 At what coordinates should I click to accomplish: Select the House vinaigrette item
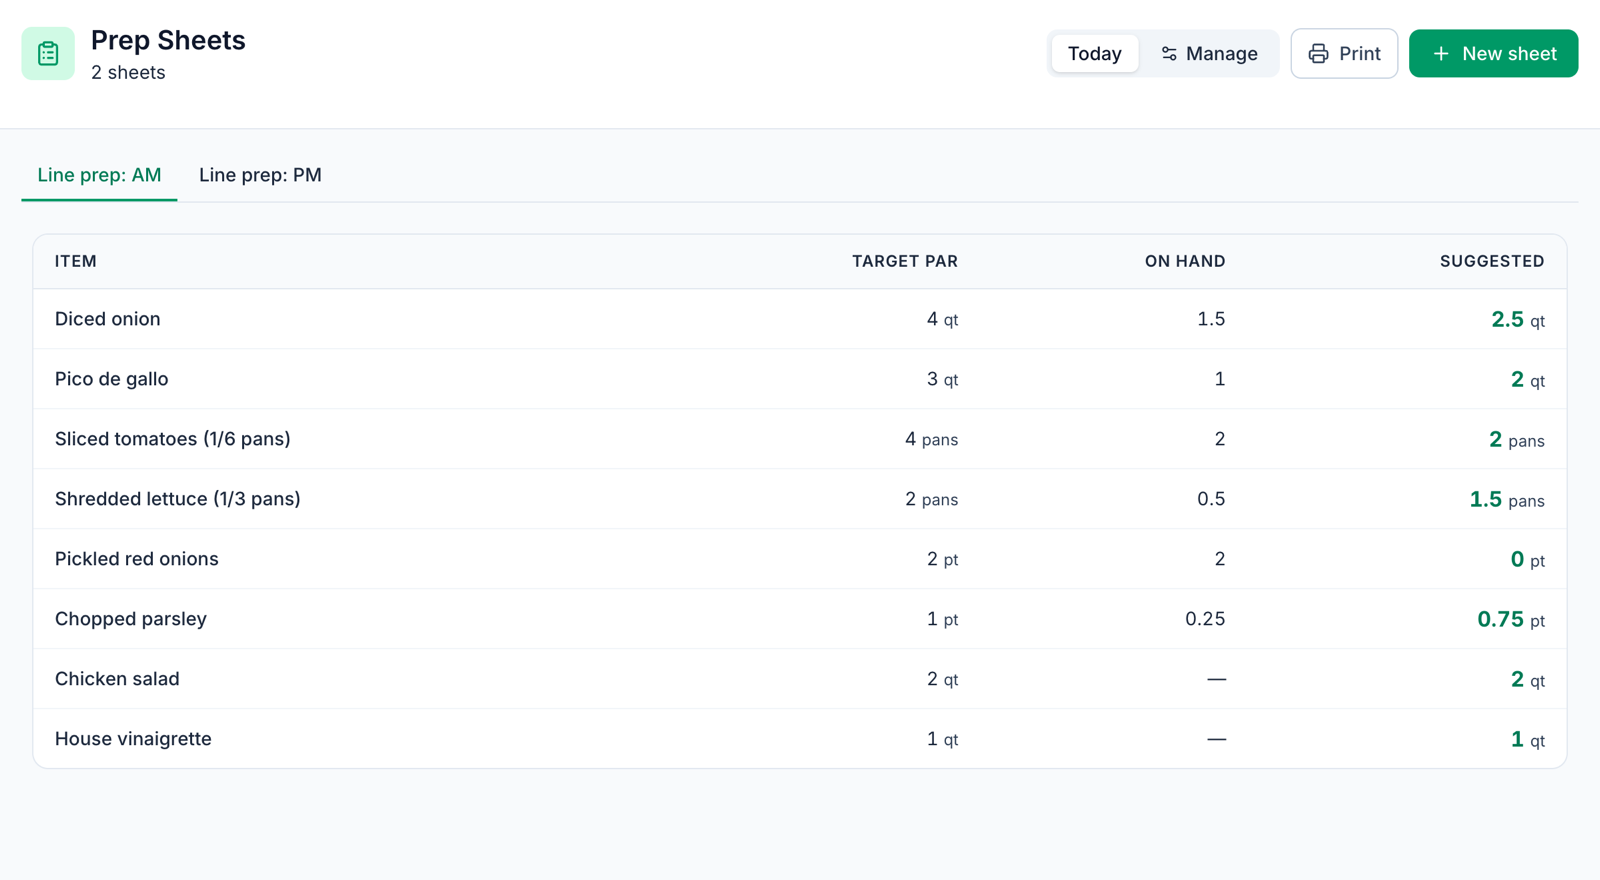[133, 739]
